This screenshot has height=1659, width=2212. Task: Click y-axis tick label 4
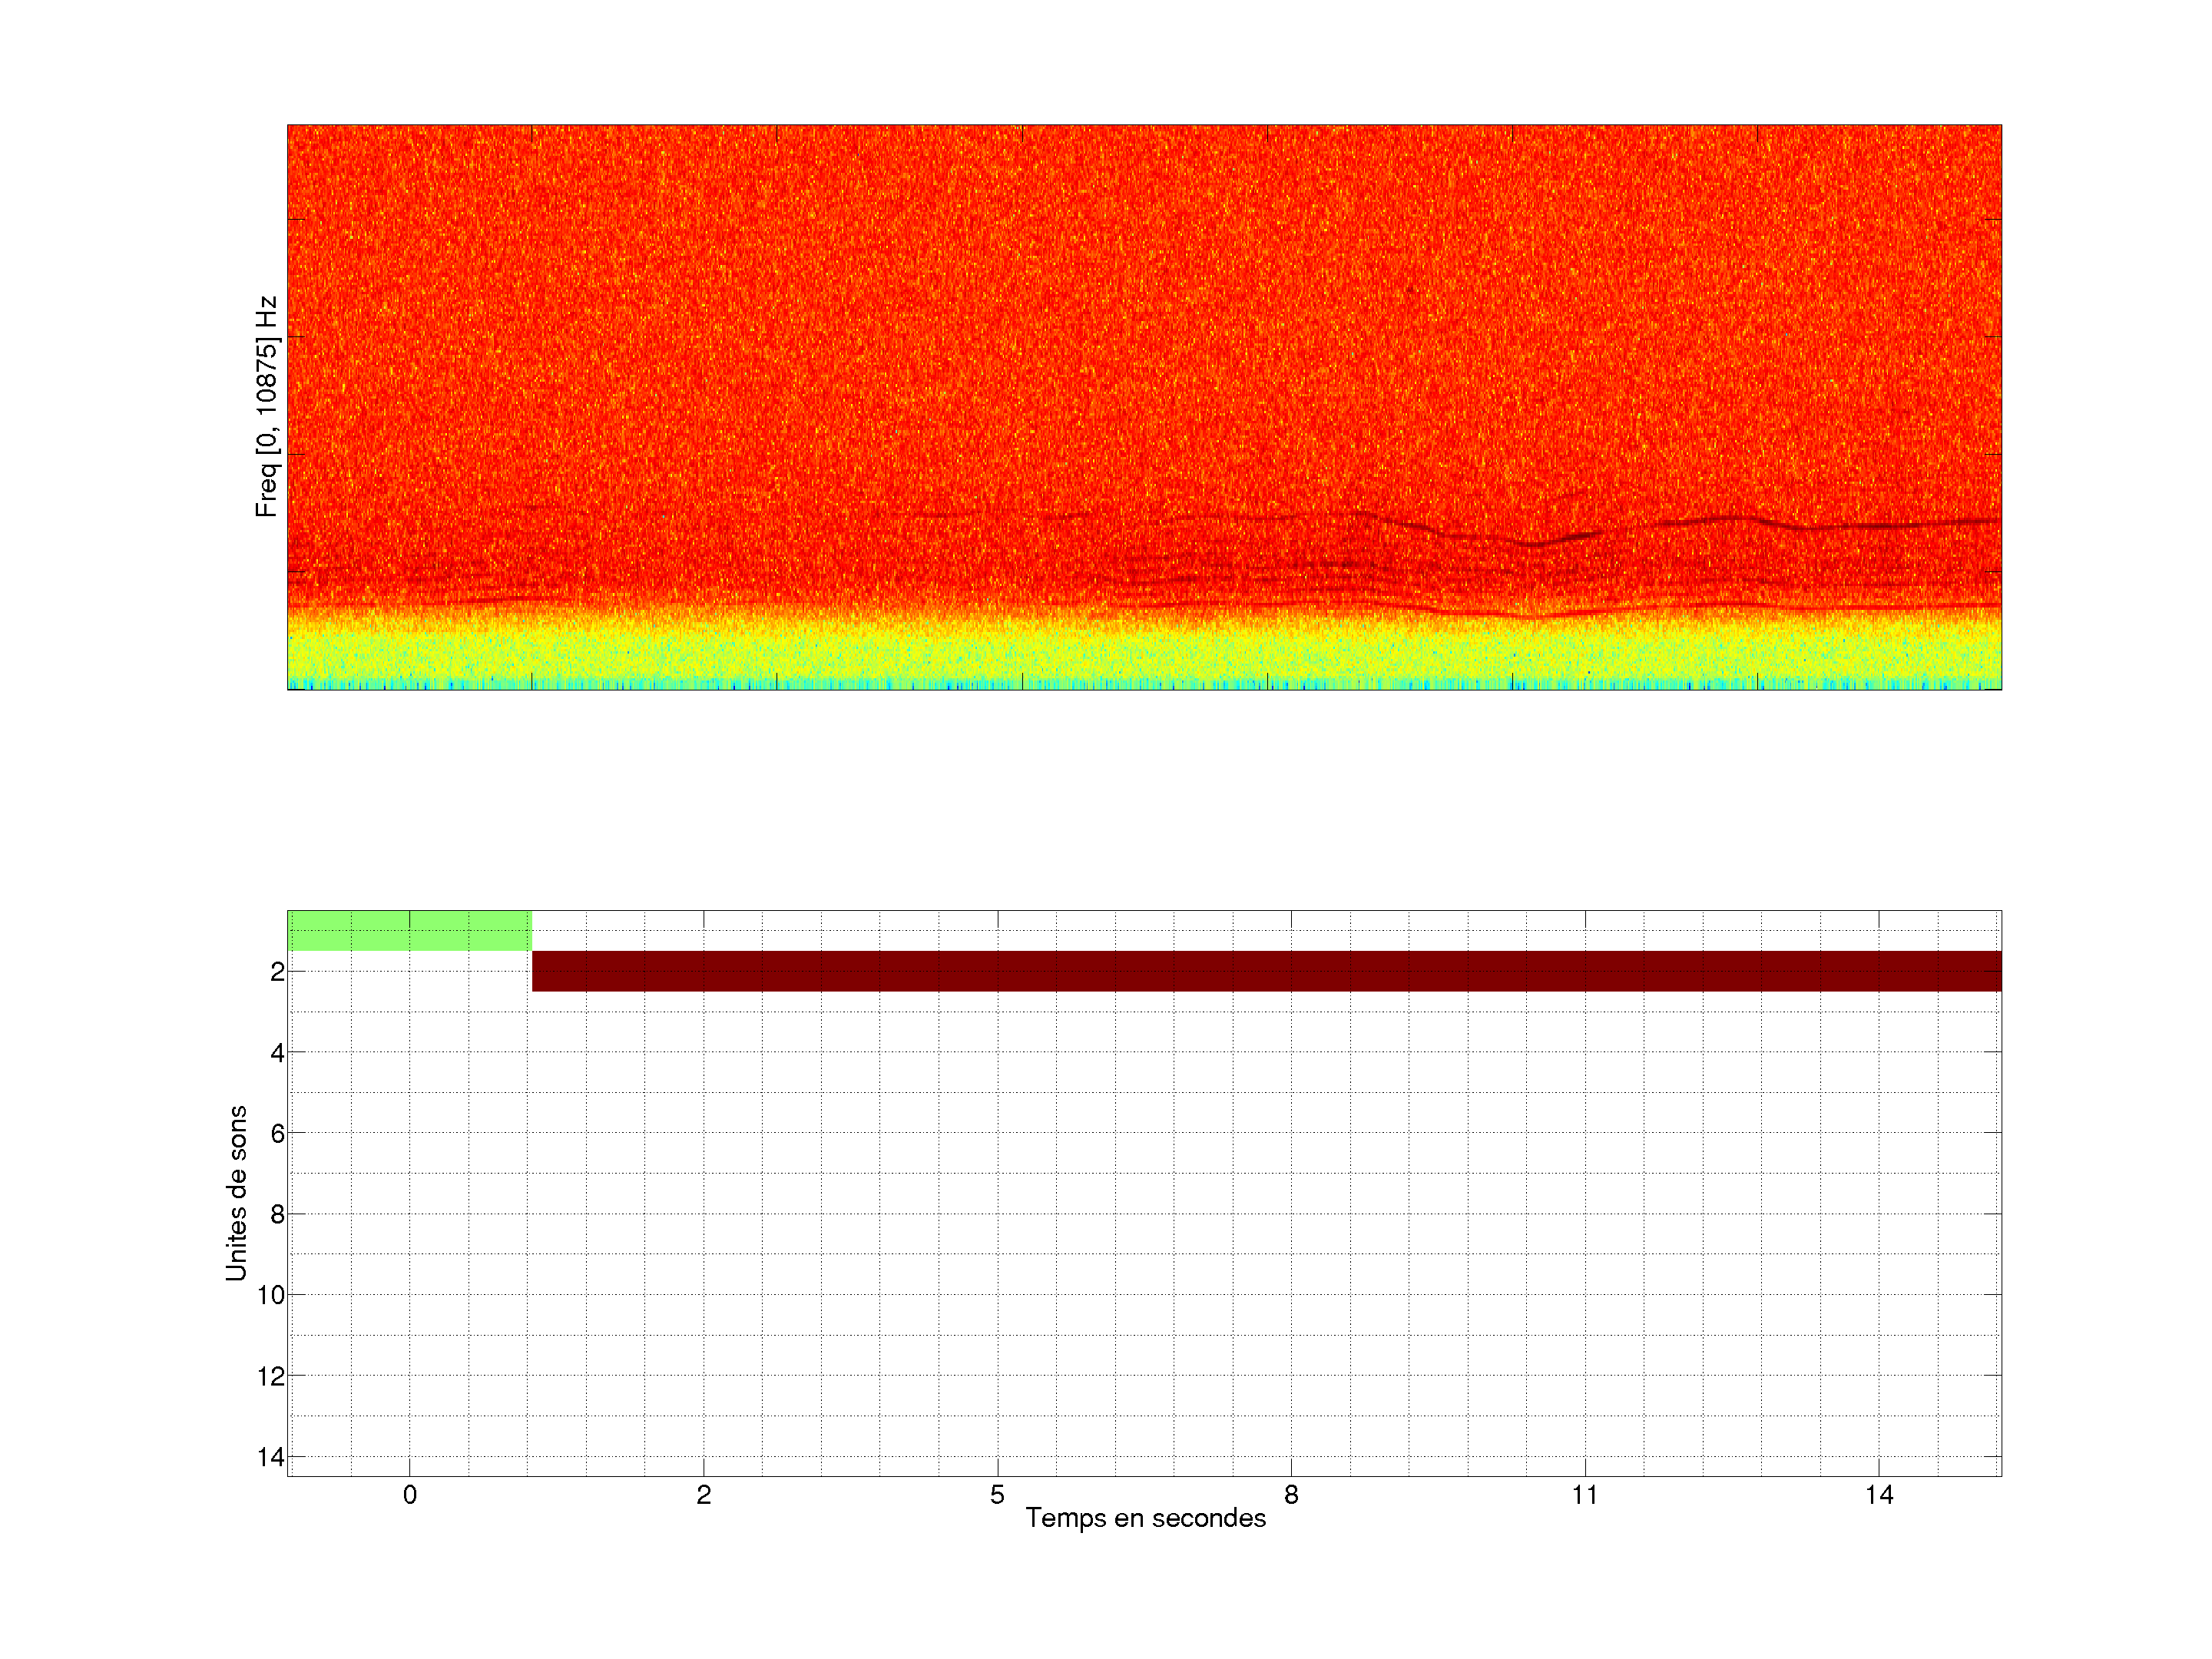(x=277, y=1052)
